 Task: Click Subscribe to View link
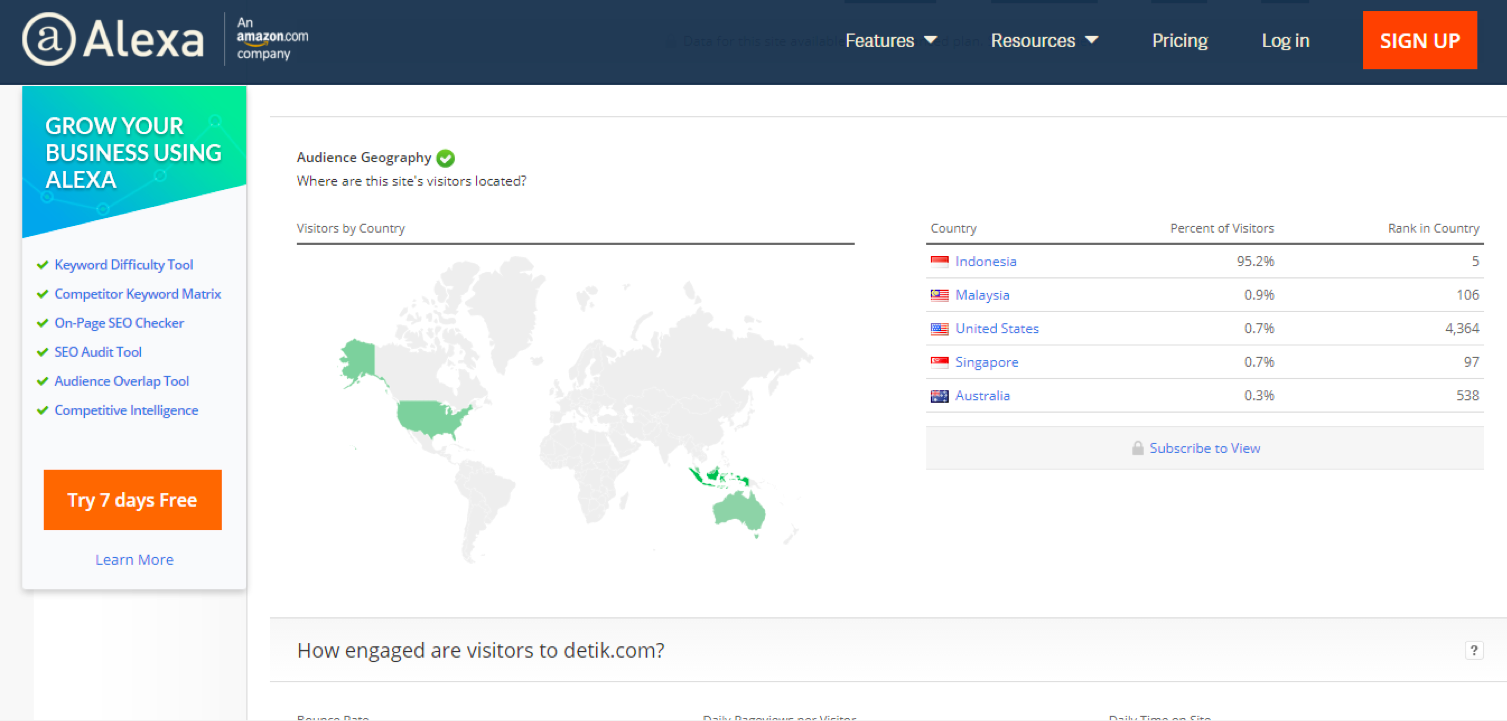click(1205, 448)
